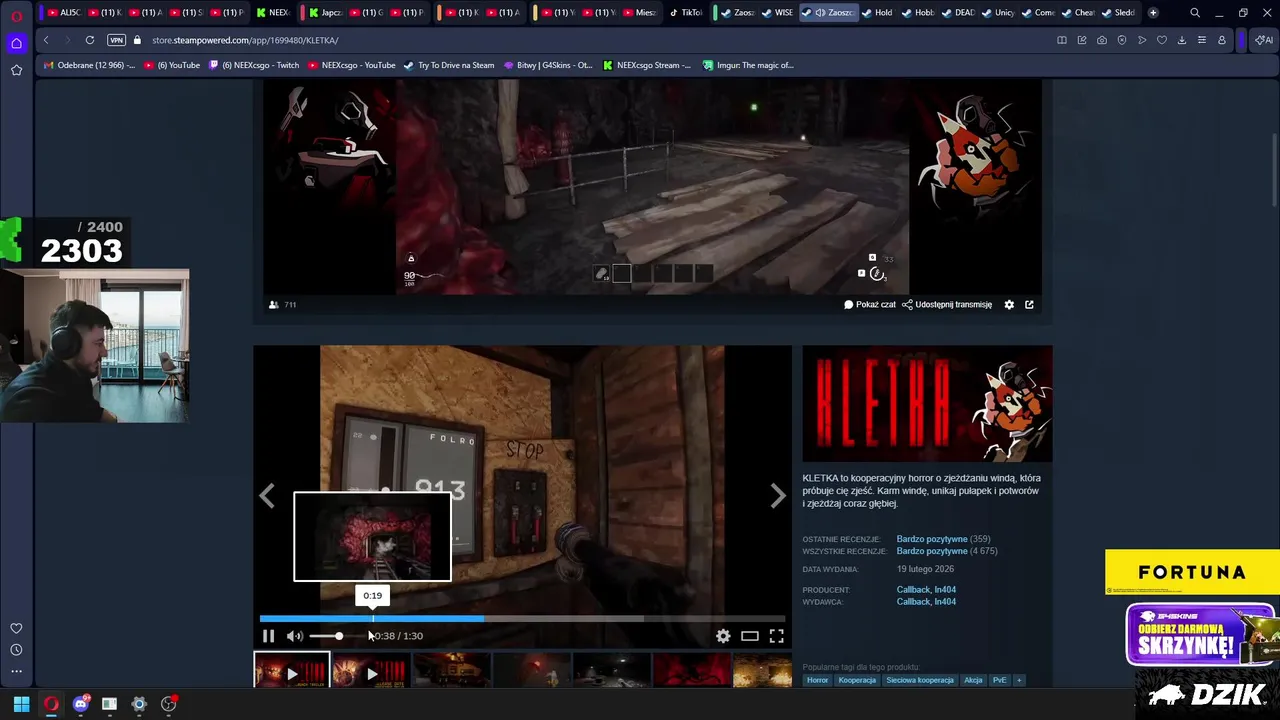Open (6) YouTube bookmark

(172, 65)
